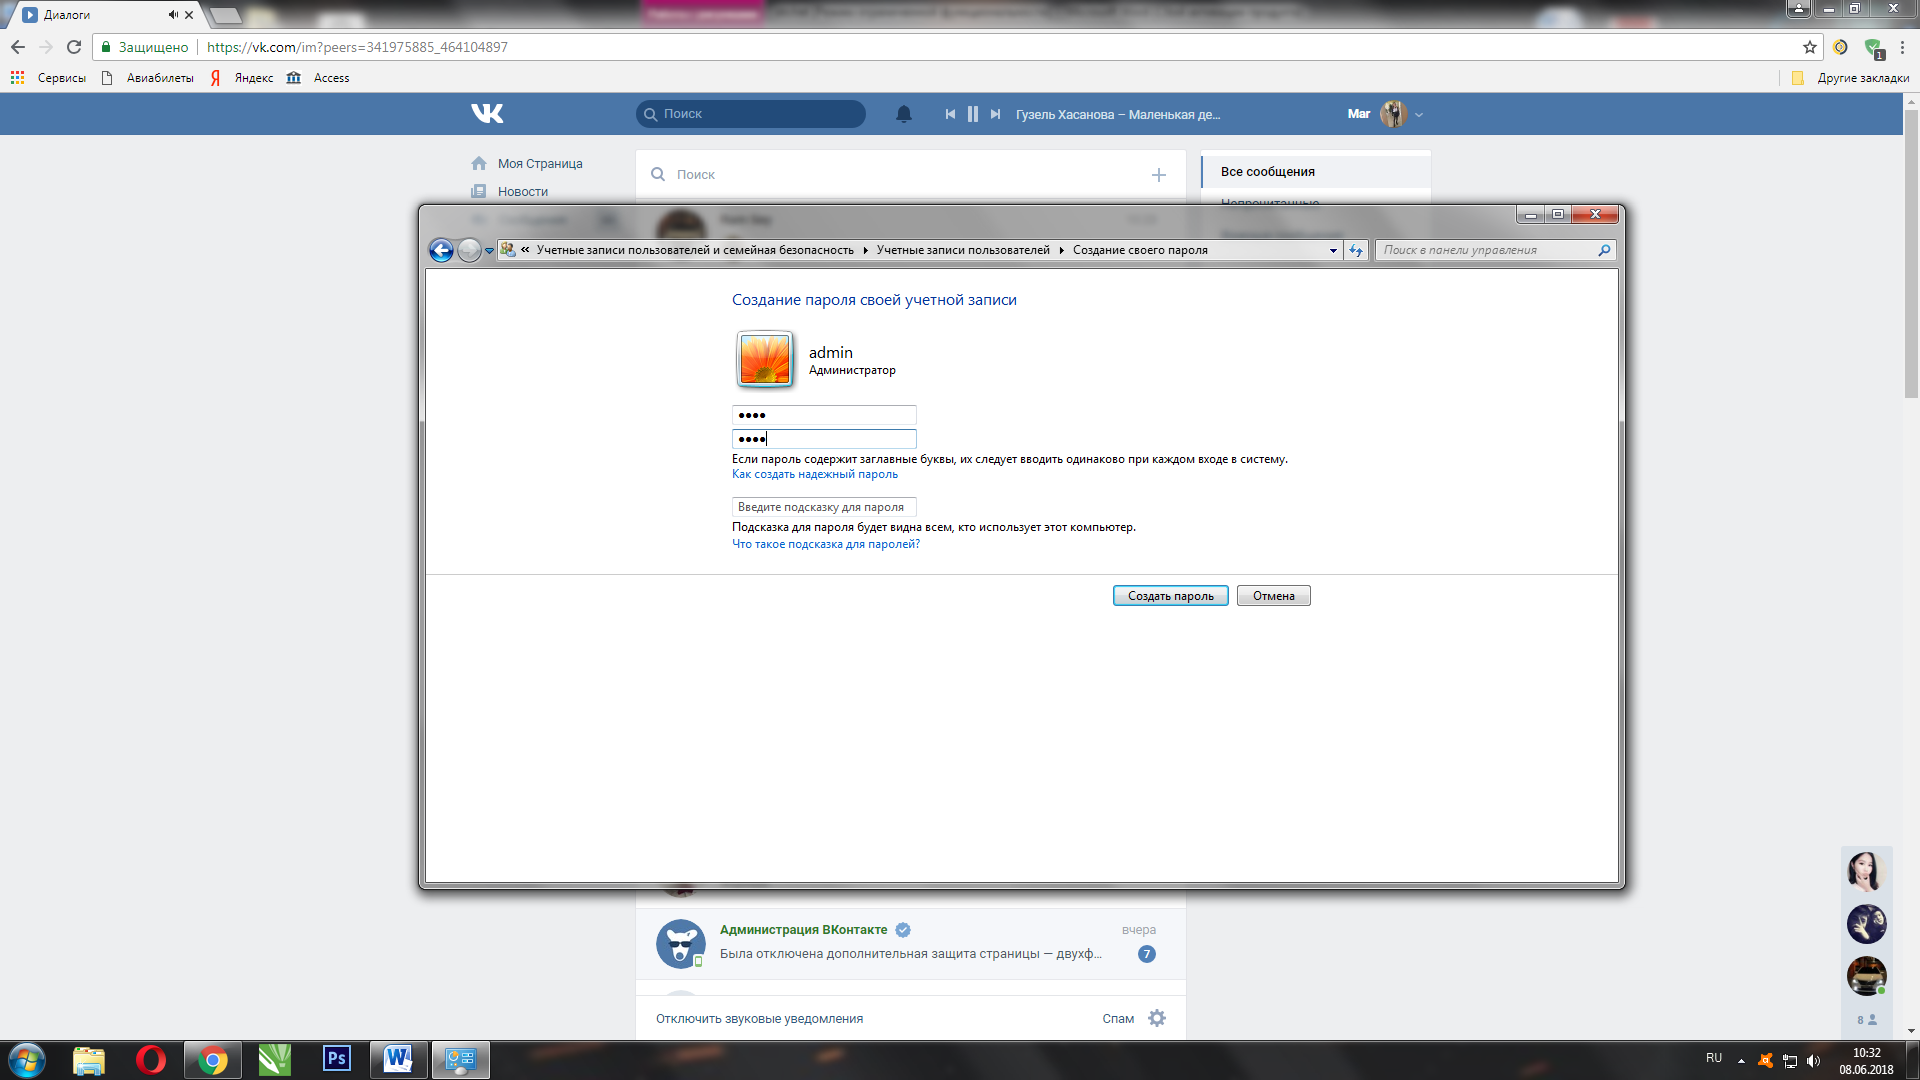1920x1080 pixels.
Task: Open dialog settings gear icon
Action: tap(1157, 1018)
